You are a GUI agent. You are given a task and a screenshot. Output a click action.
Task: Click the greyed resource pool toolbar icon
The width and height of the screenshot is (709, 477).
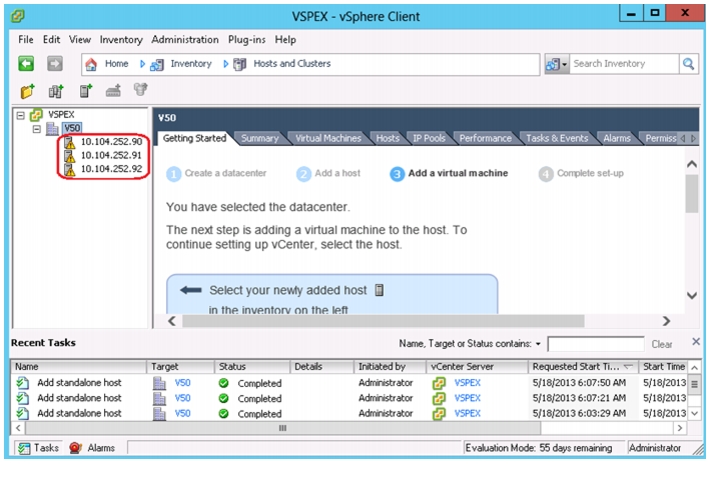[141, 90]
